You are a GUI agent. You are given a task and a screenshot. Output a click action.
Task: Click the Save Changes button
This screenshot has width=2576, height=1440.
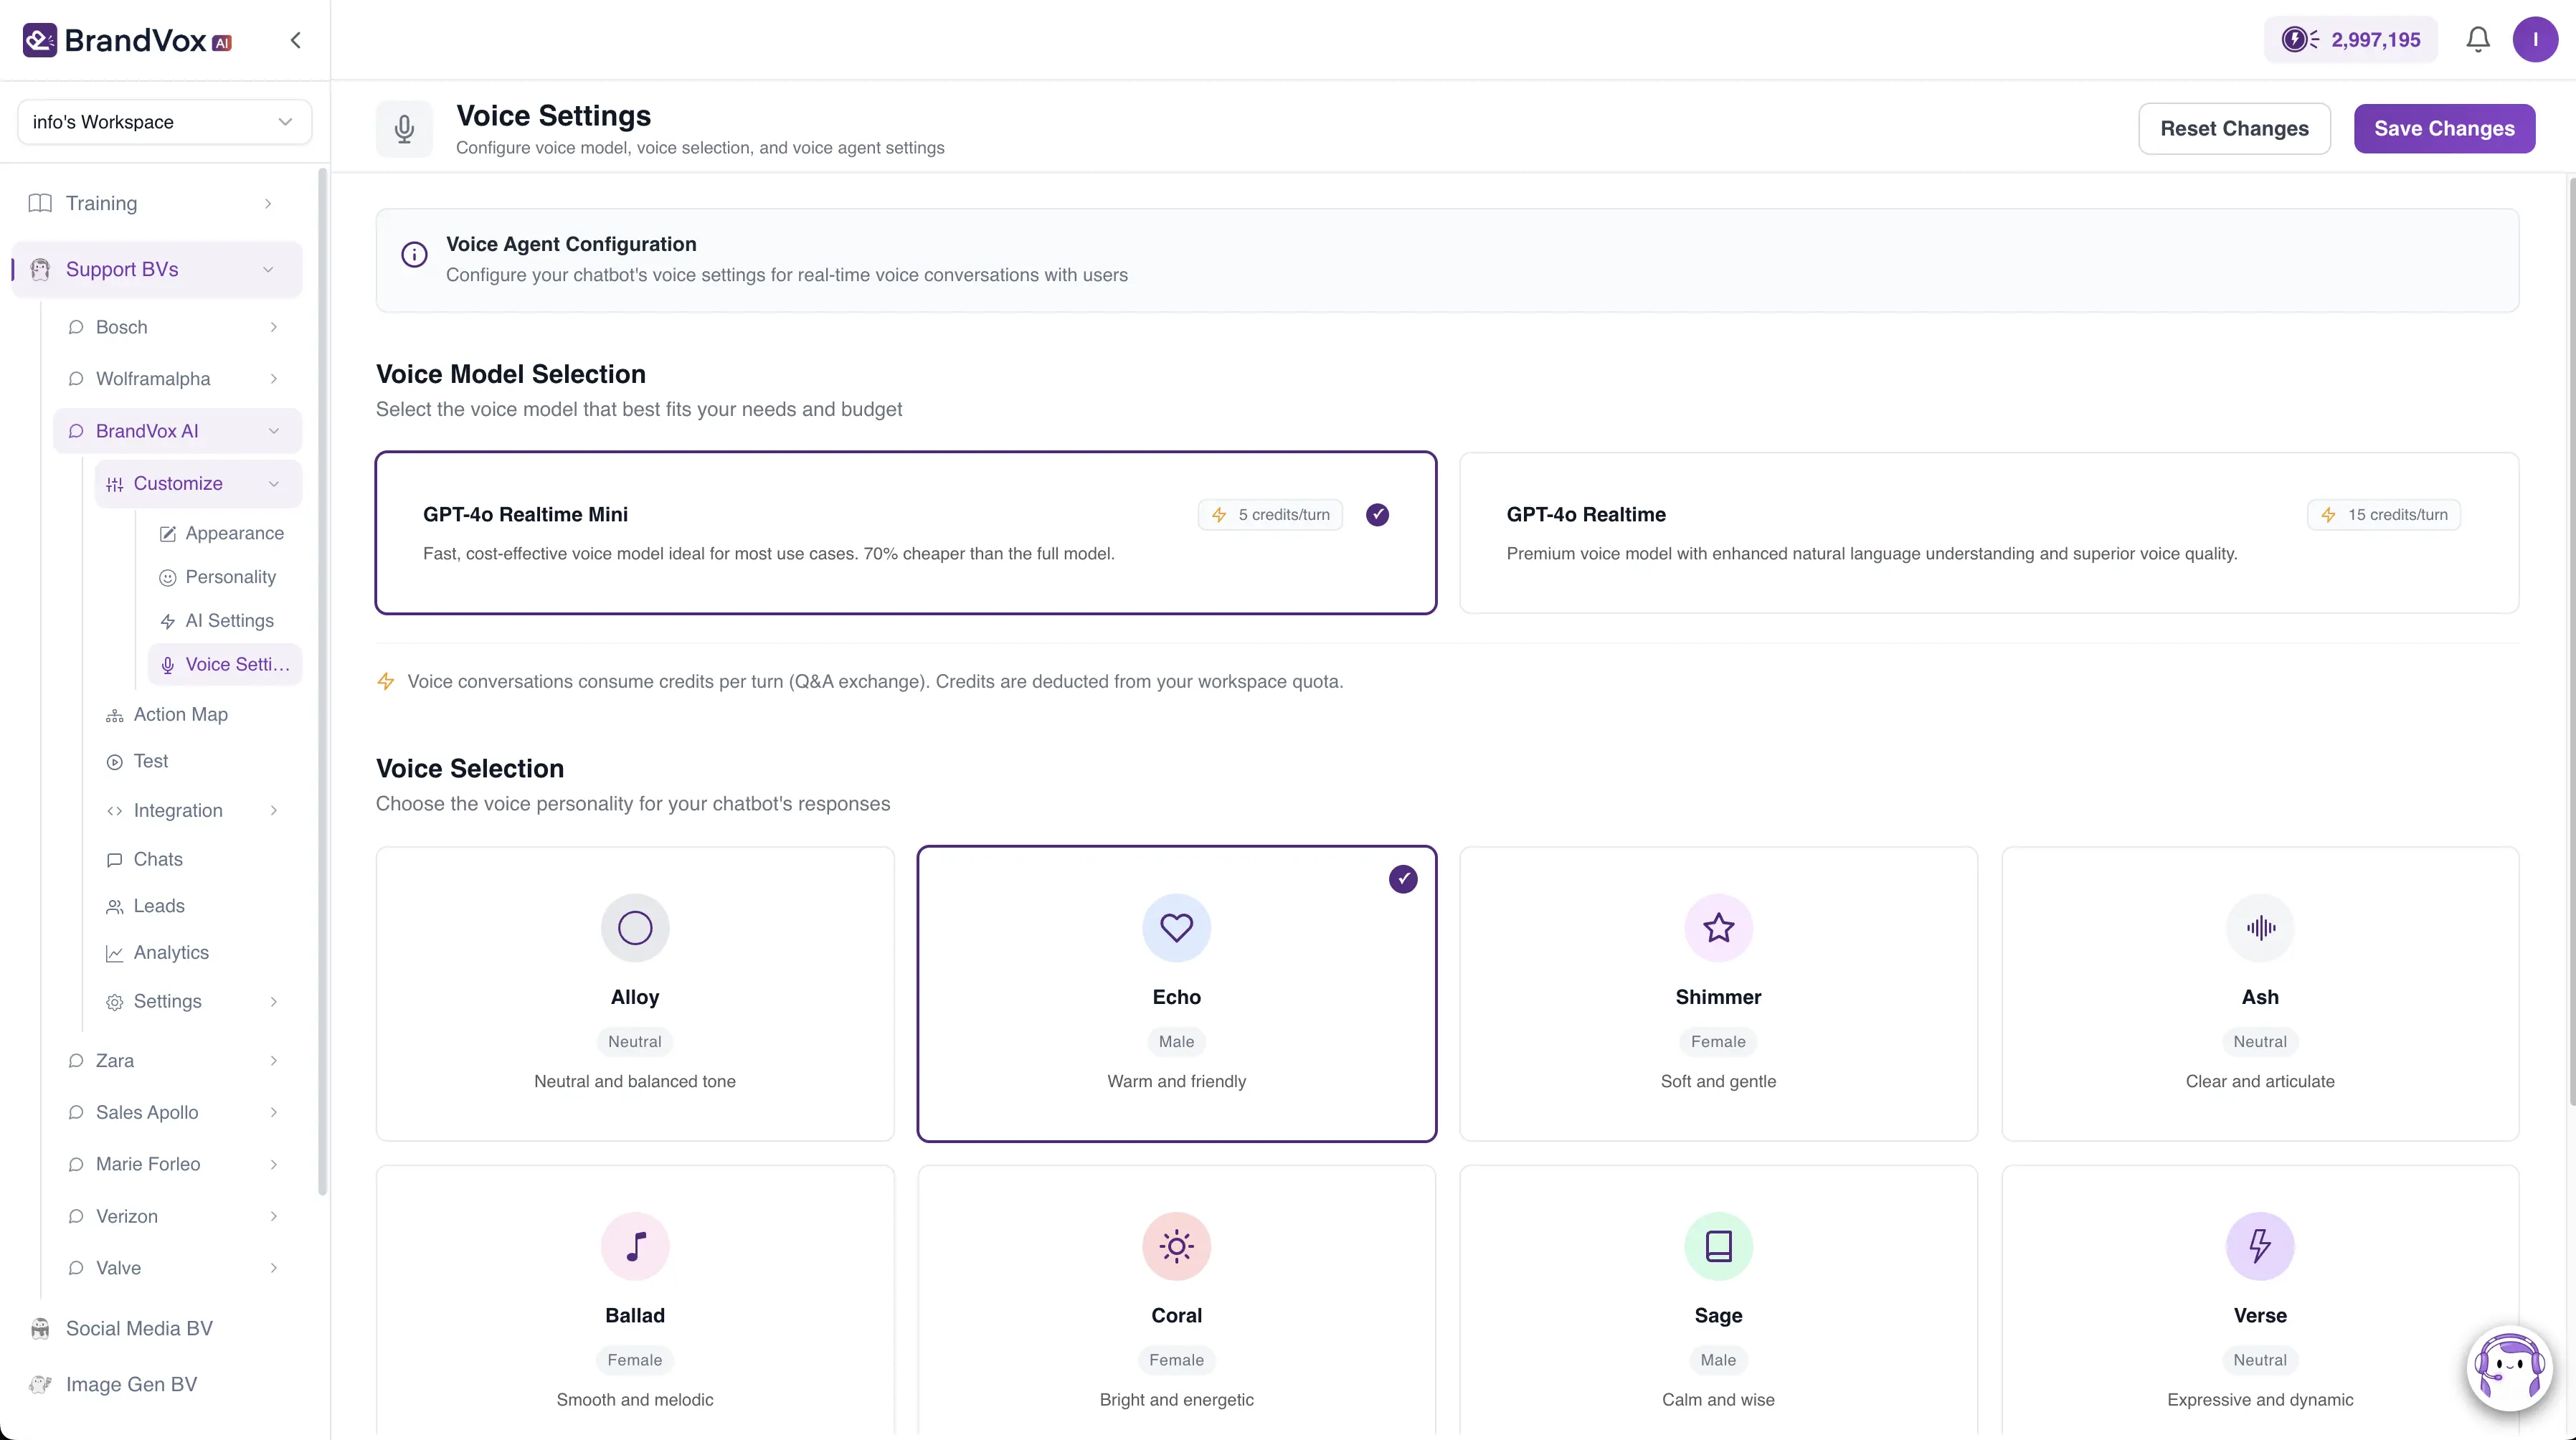(x=2444, y=129)
